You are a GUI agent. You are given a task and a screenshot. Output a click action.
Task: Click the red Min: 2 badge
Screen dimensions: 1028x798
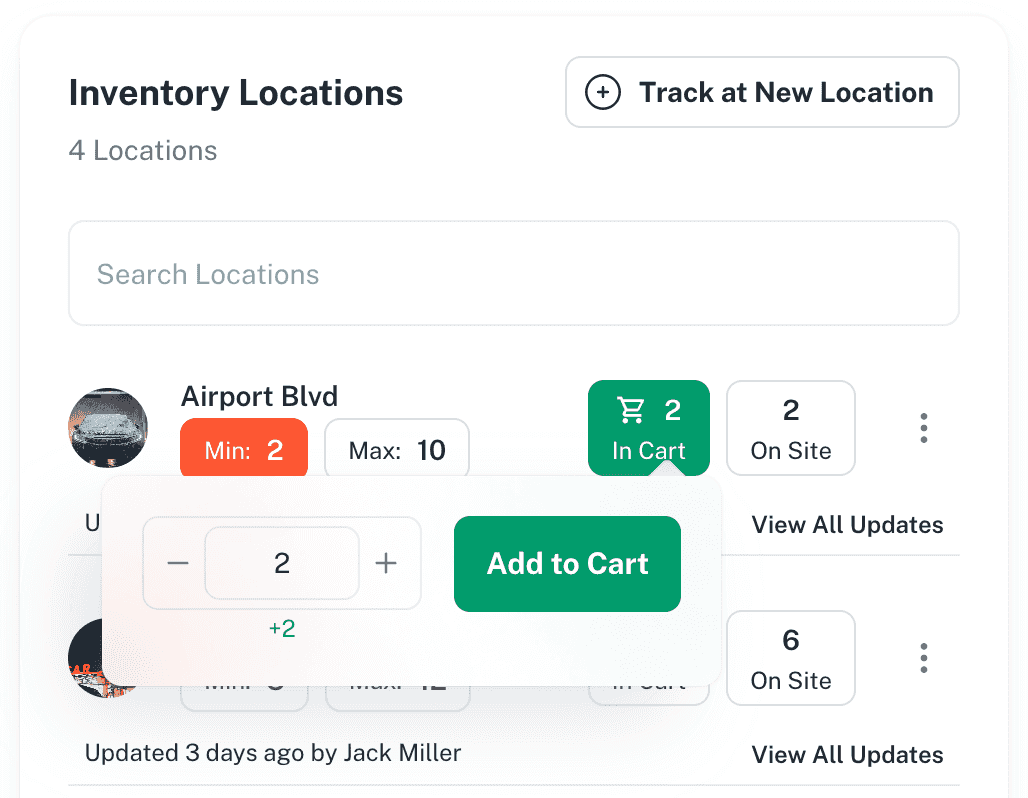[x=244, y=450]
